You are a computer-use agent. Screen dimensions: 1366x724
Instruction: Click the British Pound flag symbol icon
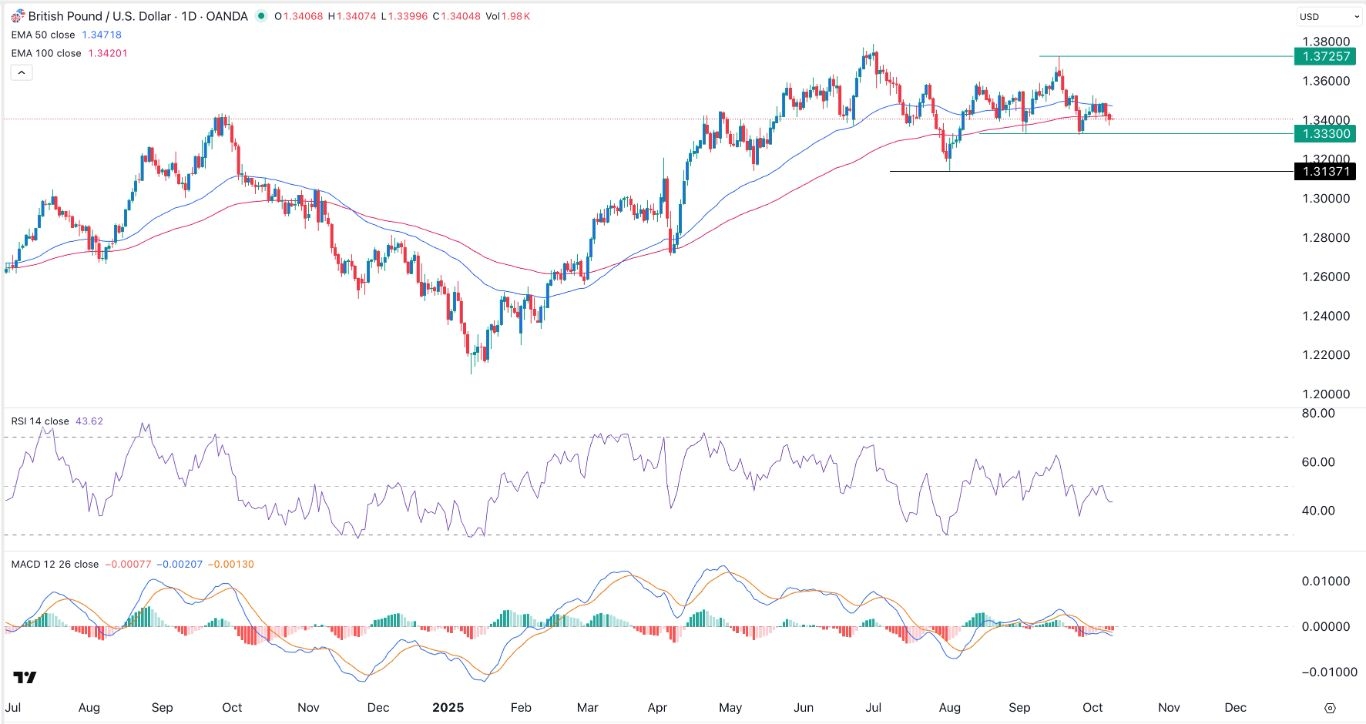(x=17, y=16)
